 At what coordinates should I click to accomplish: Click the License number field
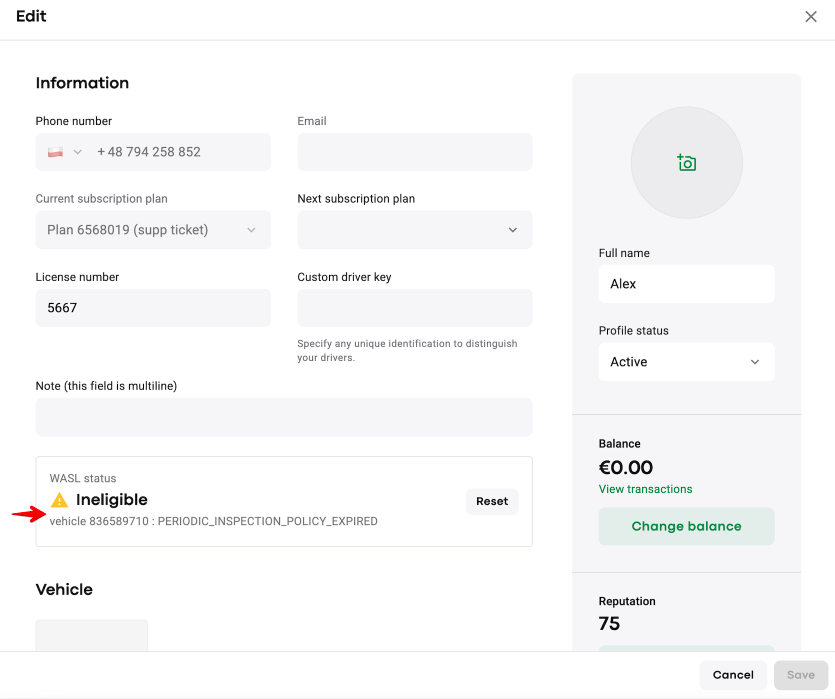tap(153, 308)
